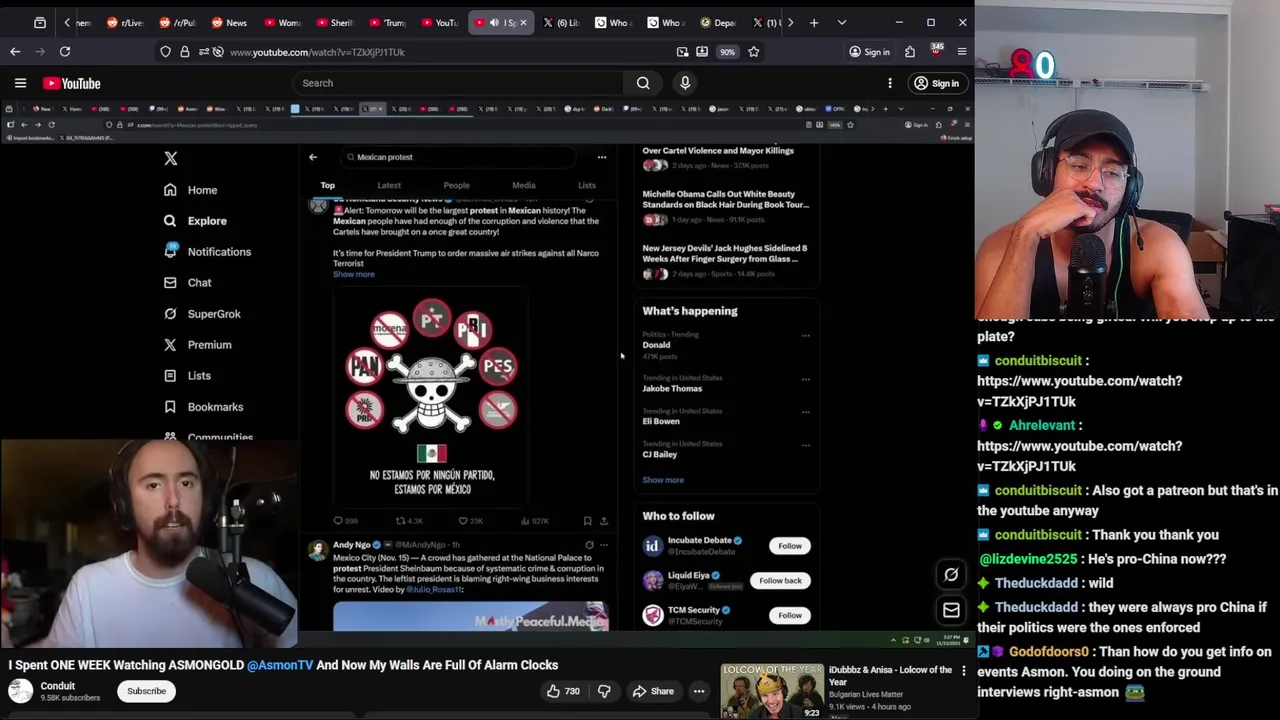Mute the active tab via speaker icon
Screen dimensions: 1280x720
point(494,22)
